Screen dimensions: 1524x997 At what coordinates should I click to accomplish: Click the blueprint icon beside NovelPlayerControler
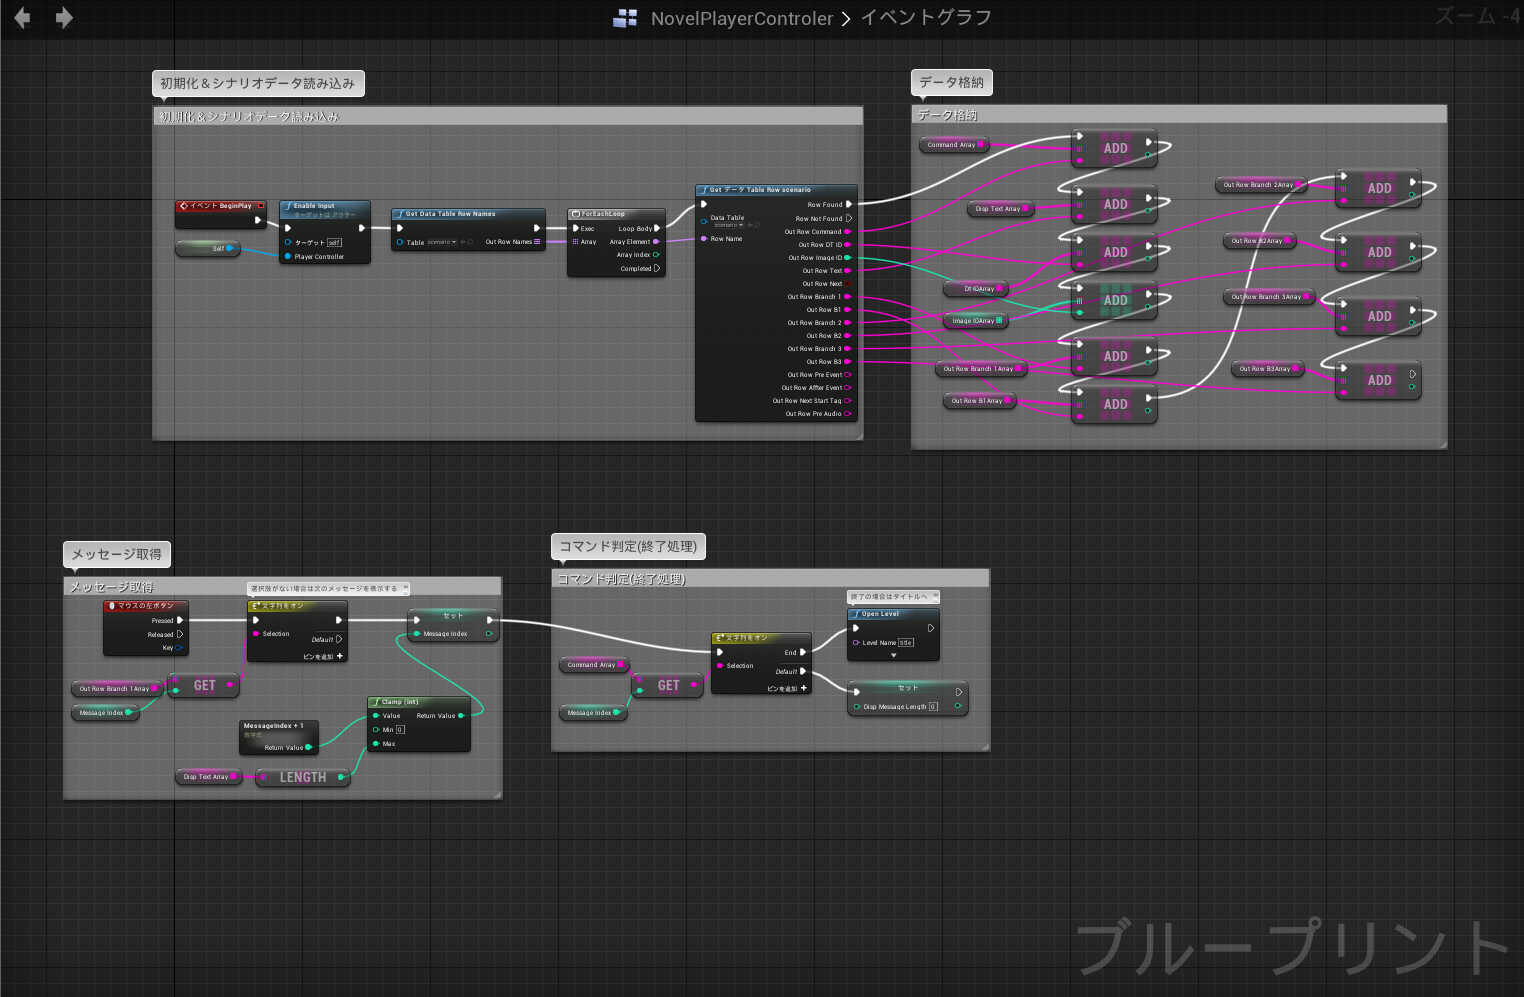(625, 18)
